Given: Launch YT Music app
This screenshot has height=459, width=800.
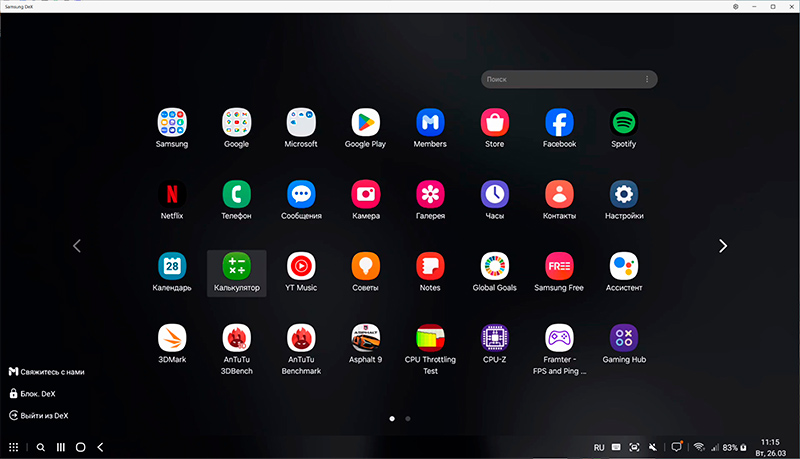Looking at the screenshot, I should point(300,266).
